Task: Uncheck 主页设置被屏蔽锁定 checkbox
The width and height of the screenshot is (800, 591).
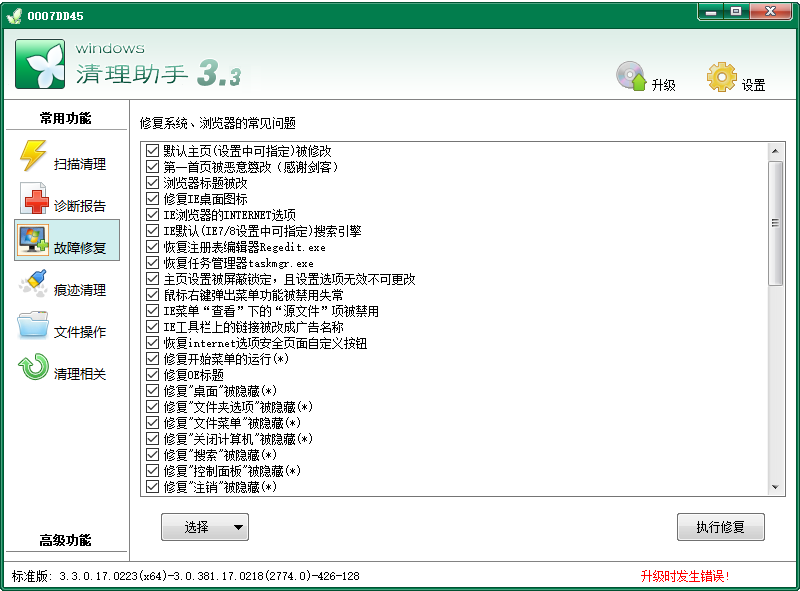Action: coord(152,279)
